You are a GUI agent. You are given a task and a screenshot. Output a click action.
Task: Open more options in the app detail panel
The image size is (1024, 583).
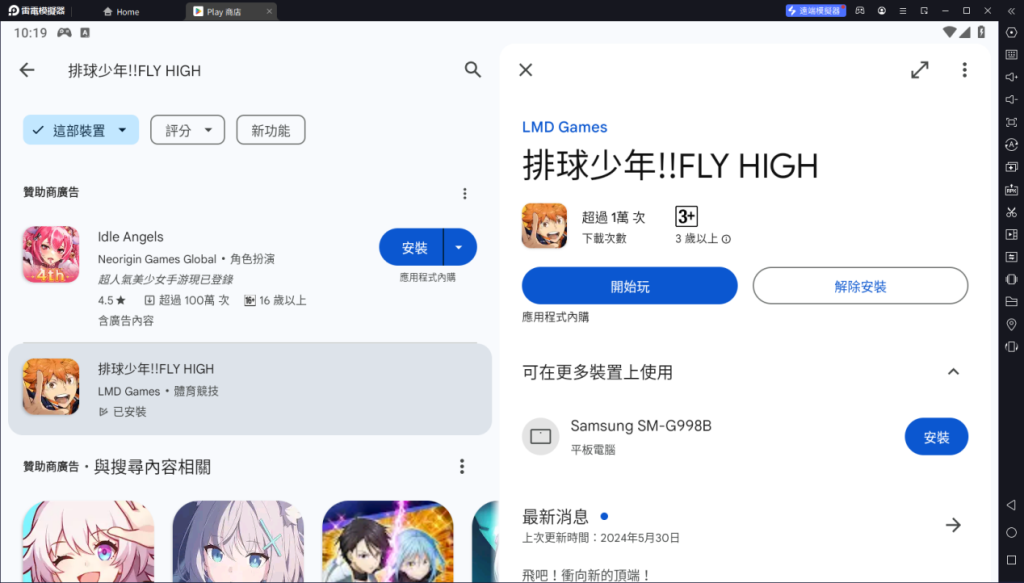pos(965,70)
